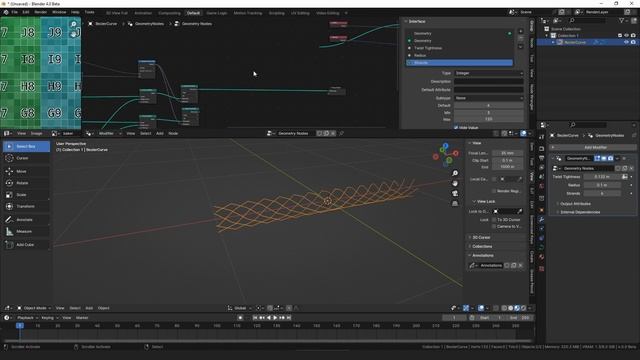
Task: Expand the Output Attributes section
Action: pyautogui.click(x=575, y=203)
